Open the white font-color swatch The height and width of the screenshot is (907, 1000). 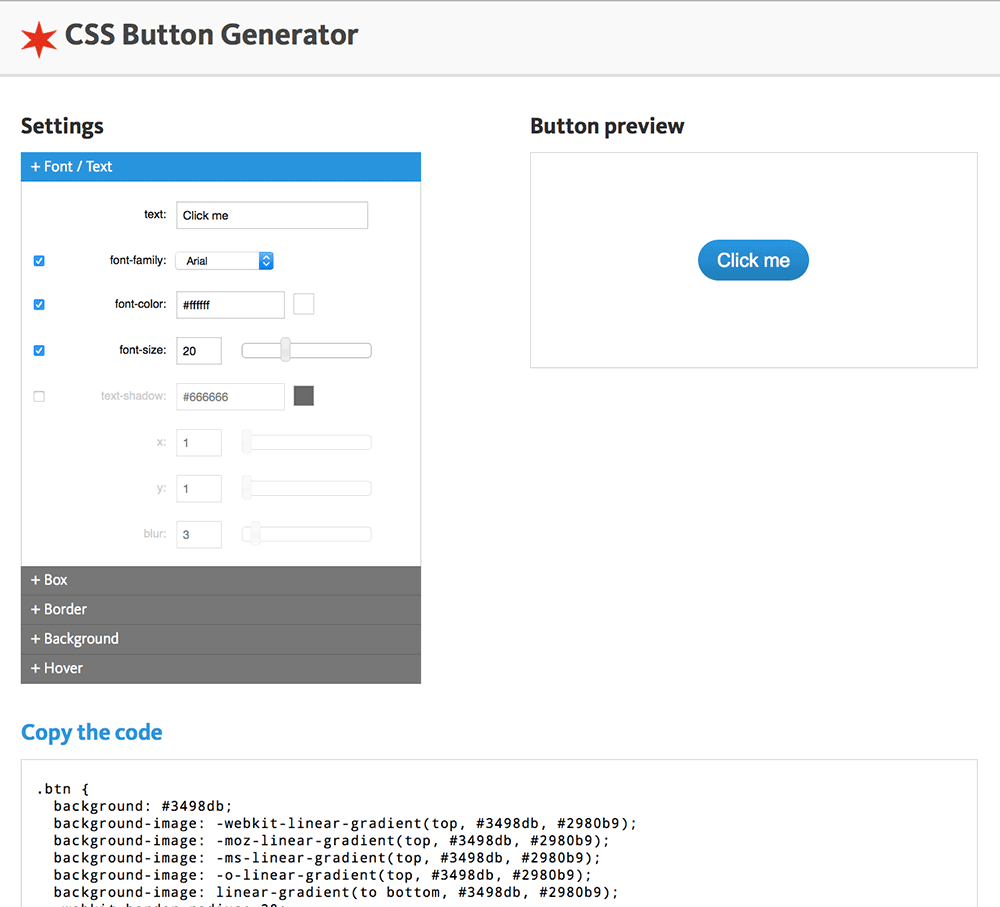point(303,304)
